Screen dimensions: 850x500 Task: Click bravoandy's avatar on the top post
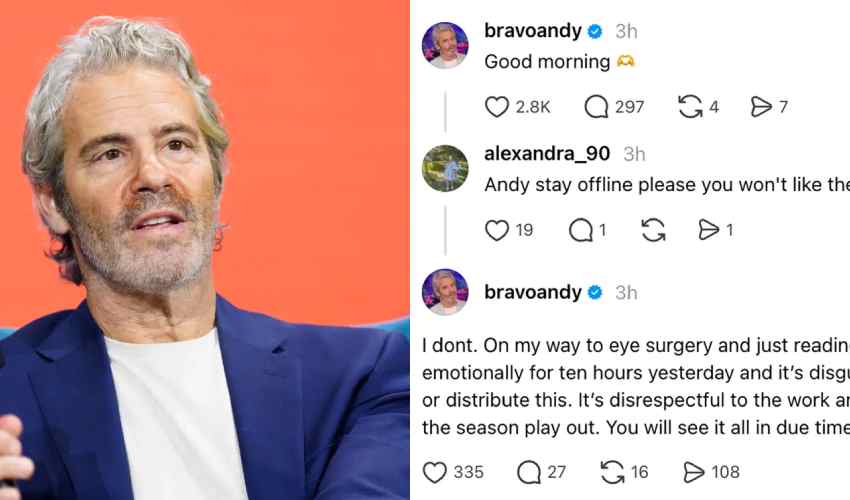point(445,46)
